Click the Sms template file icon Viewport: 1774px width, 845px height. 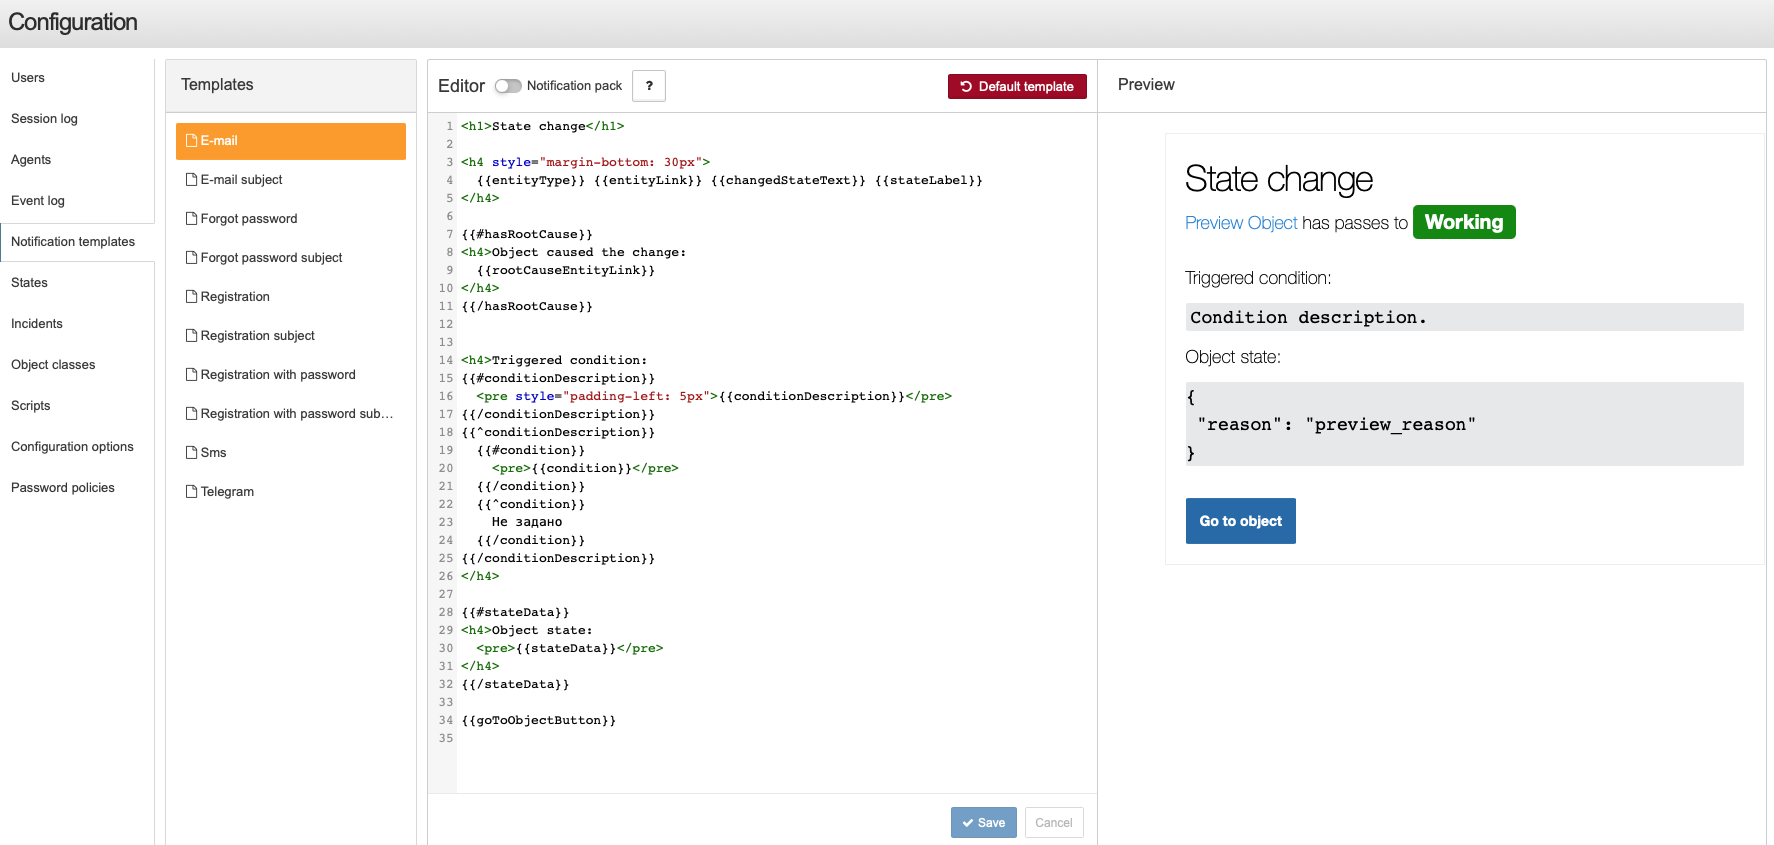[x=191, y=453]
